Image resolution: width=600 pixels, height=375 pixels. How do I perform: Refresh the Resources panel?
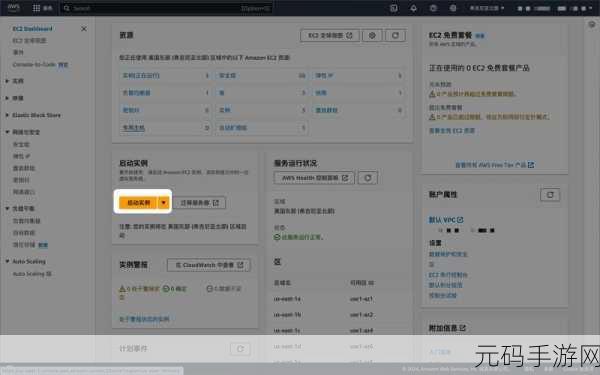click(395, 35)
